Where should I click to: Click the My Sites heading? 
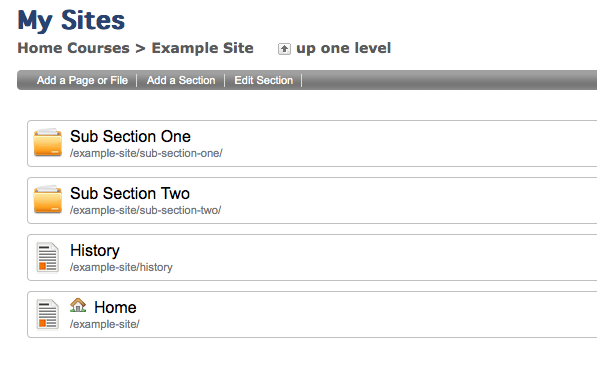pos(71,21)
